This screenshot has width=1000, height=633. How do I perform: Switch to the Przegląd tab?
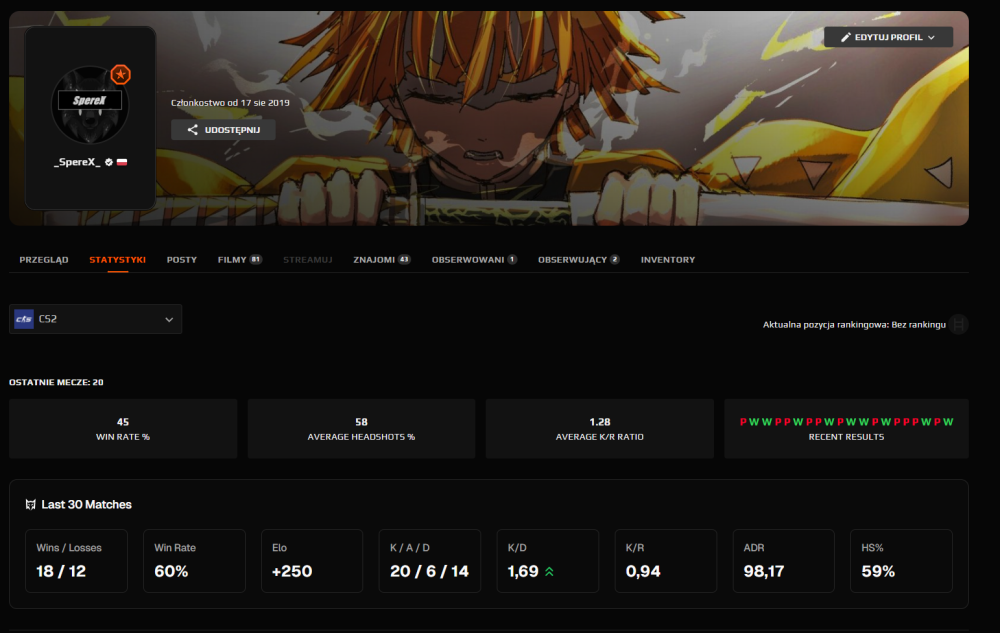click(x=44, y=259)
